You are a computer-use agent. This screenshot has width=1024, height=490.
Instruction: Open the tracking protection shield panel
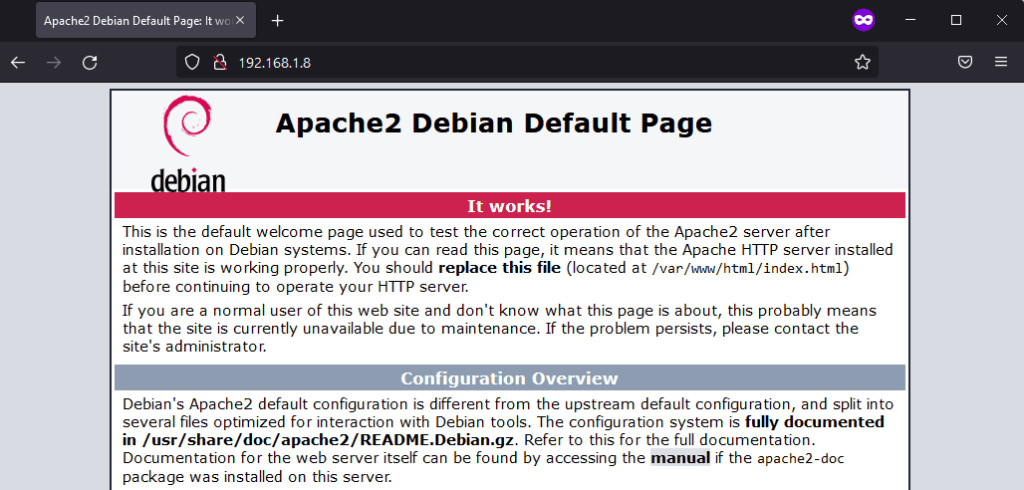[x=194, y=62]
